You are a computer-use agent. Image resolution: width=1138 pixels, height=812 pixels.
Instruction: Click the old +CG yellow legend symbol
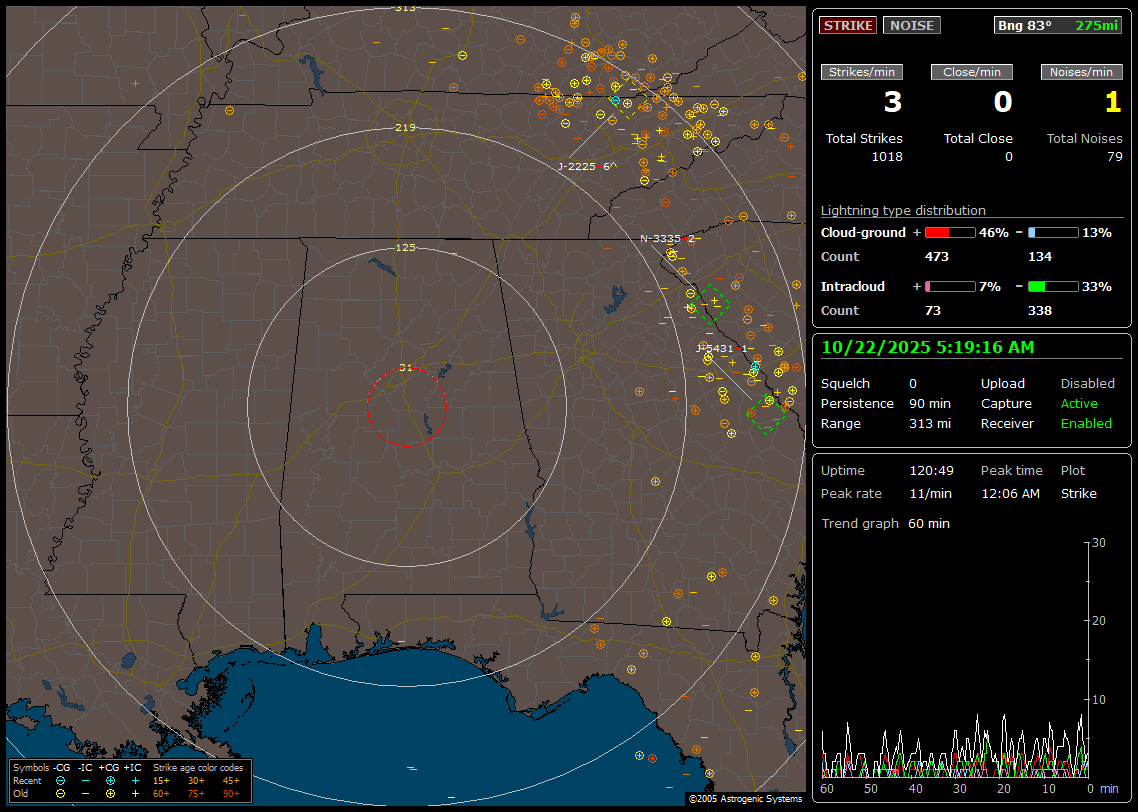click(110, 793)
